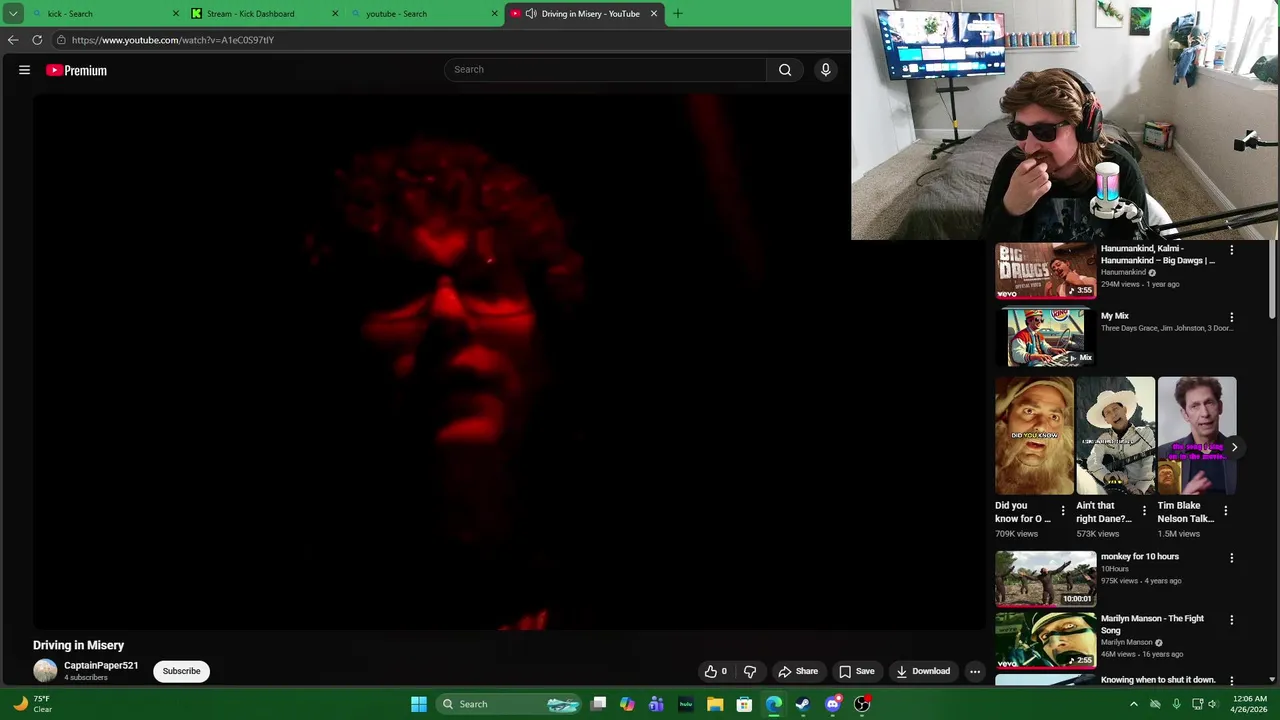
Task: Show hidden system tray icons chevron
Action: tap(1133, 704)
